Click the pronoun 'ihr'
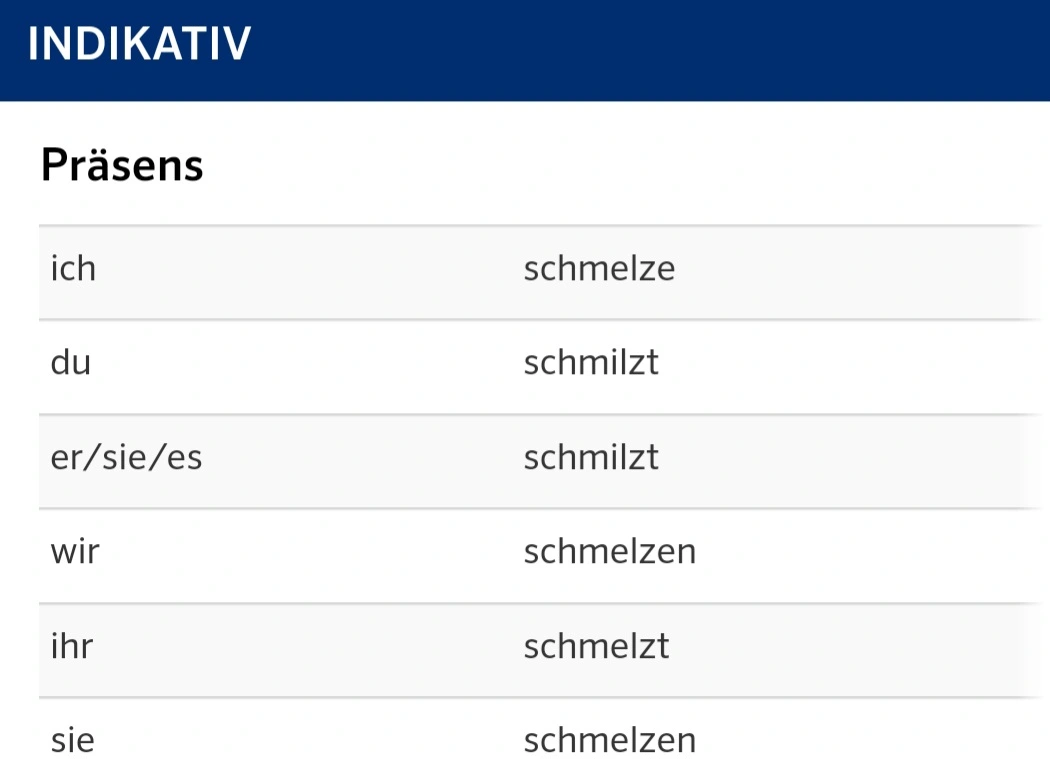 [x=72, y=646]
